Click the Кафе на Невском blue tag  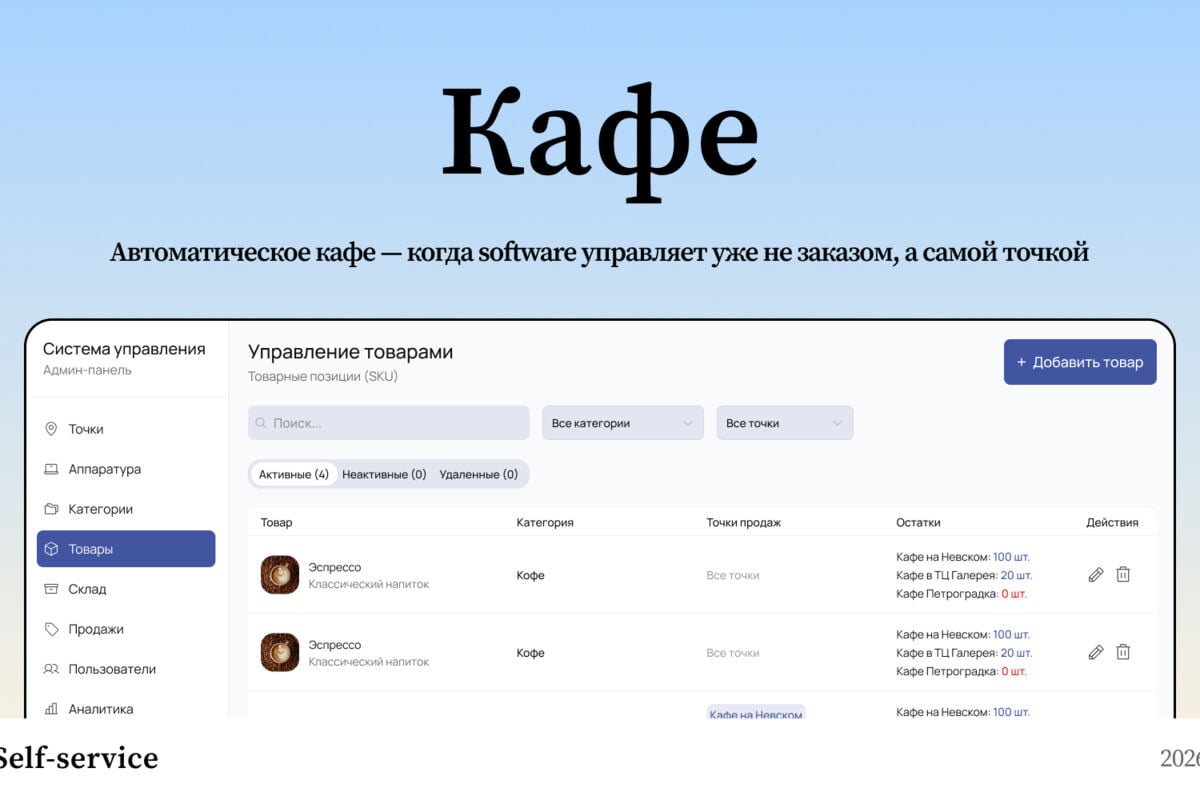point(756,713)
